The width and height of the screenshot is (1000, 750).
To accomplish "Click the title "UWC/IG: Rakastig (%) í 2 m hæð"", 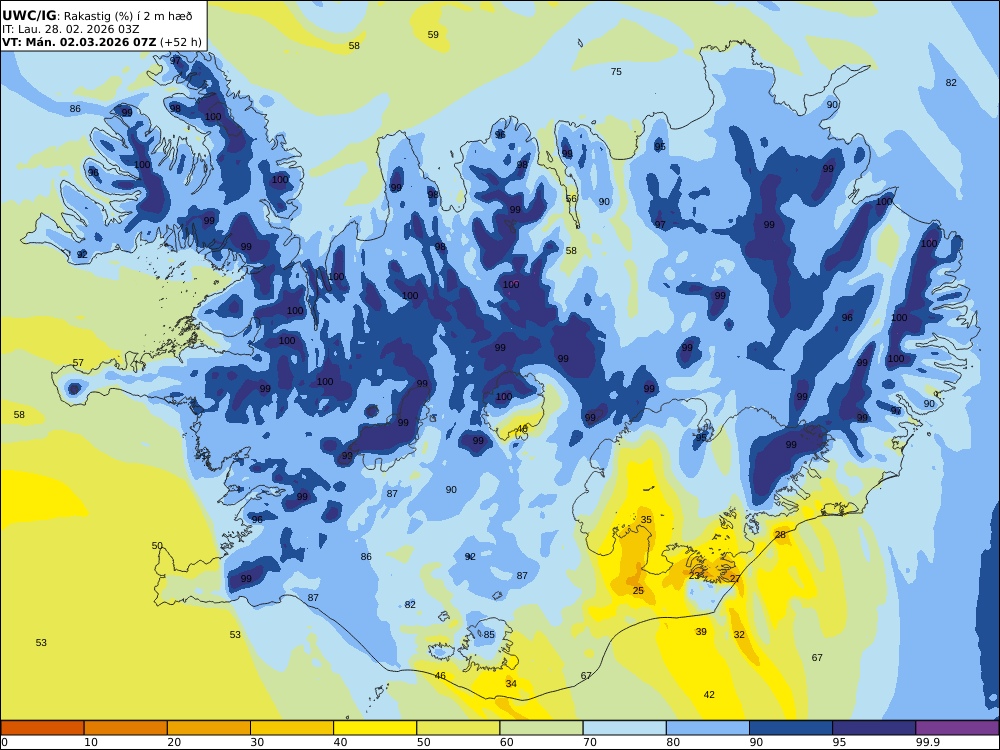I will [97, 16].
